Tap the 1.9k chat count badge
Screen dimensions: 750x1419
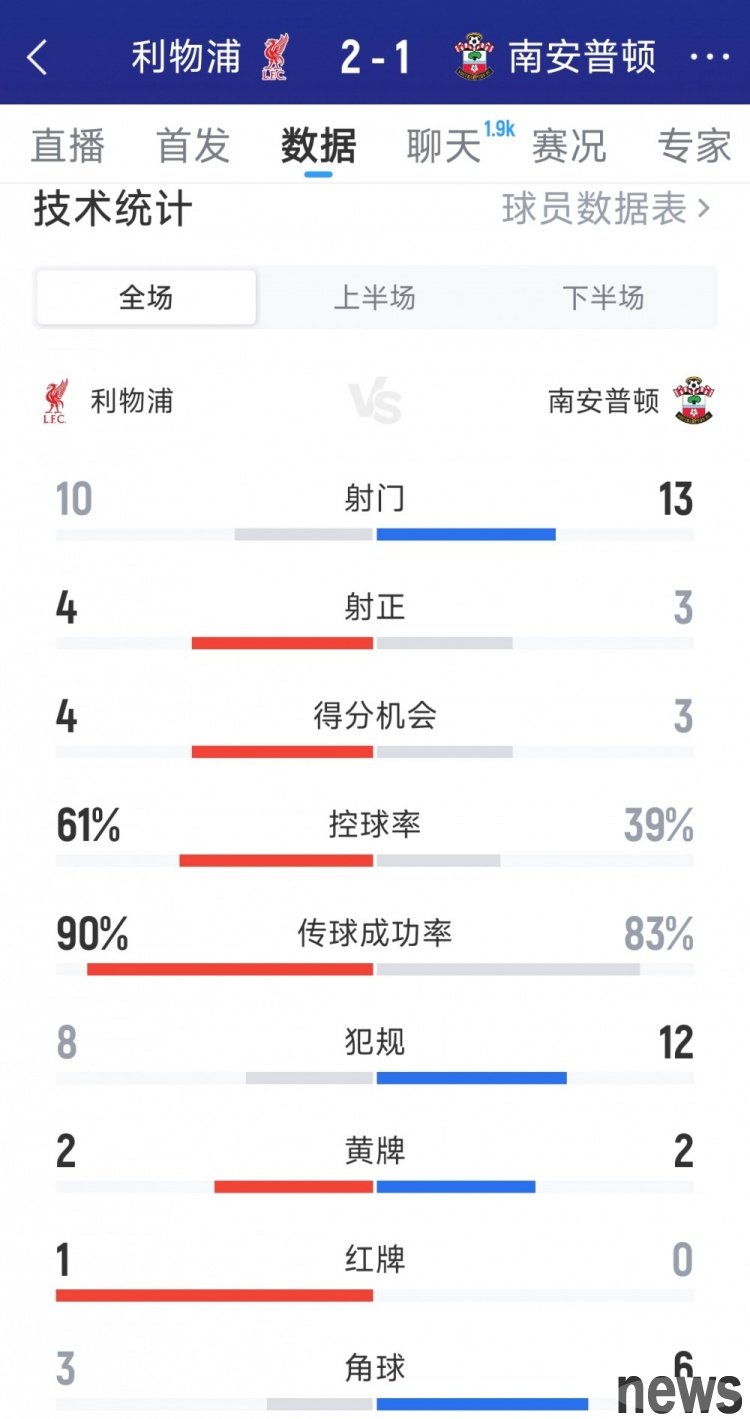499,128
